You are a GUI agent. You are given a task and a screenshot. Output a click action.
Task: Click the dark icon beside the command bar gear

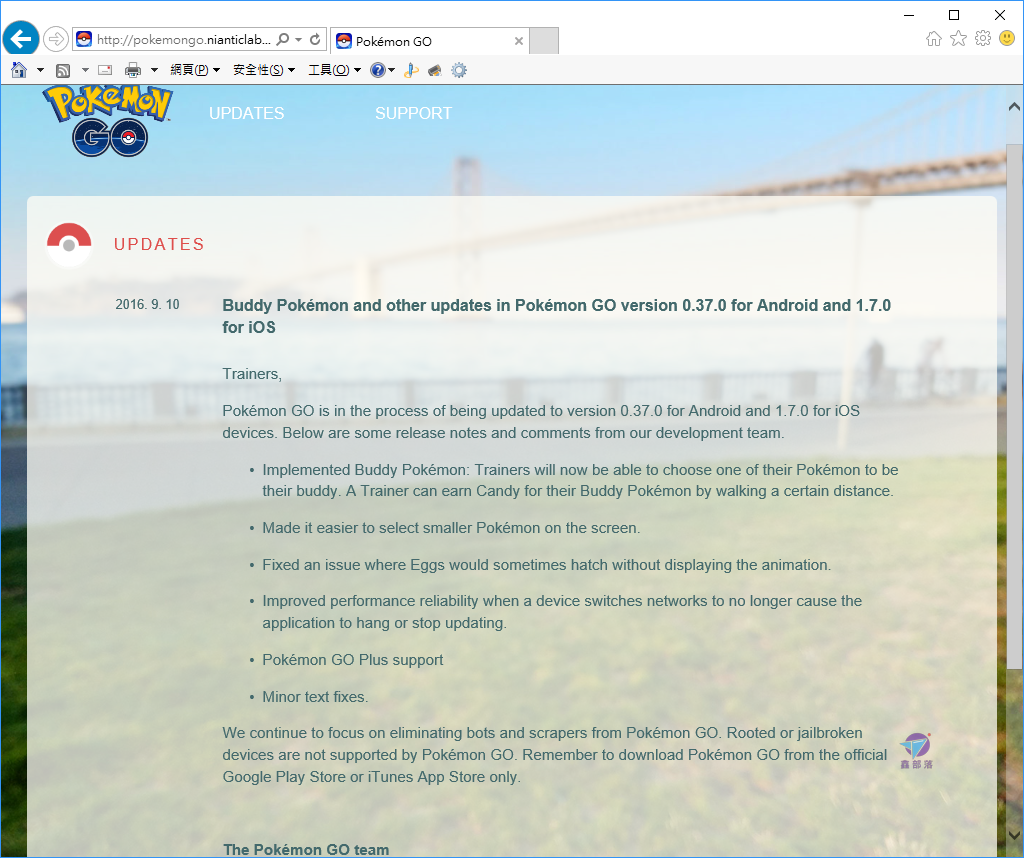pos(435,70)
